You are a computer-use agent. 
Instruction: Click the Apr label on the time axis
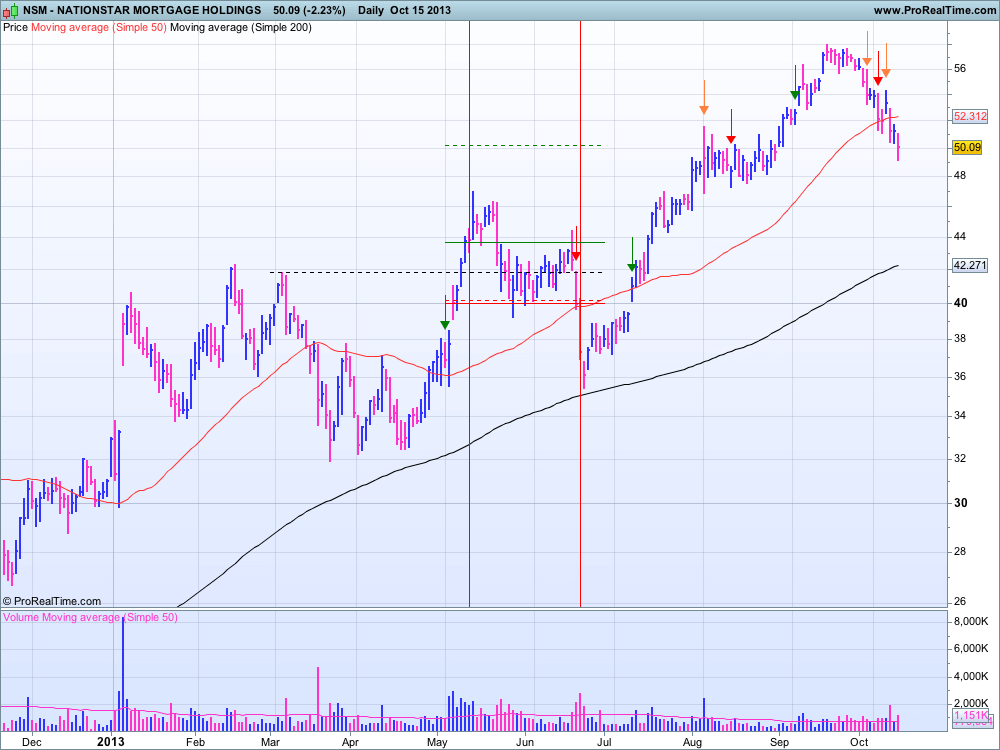[350, 742]
